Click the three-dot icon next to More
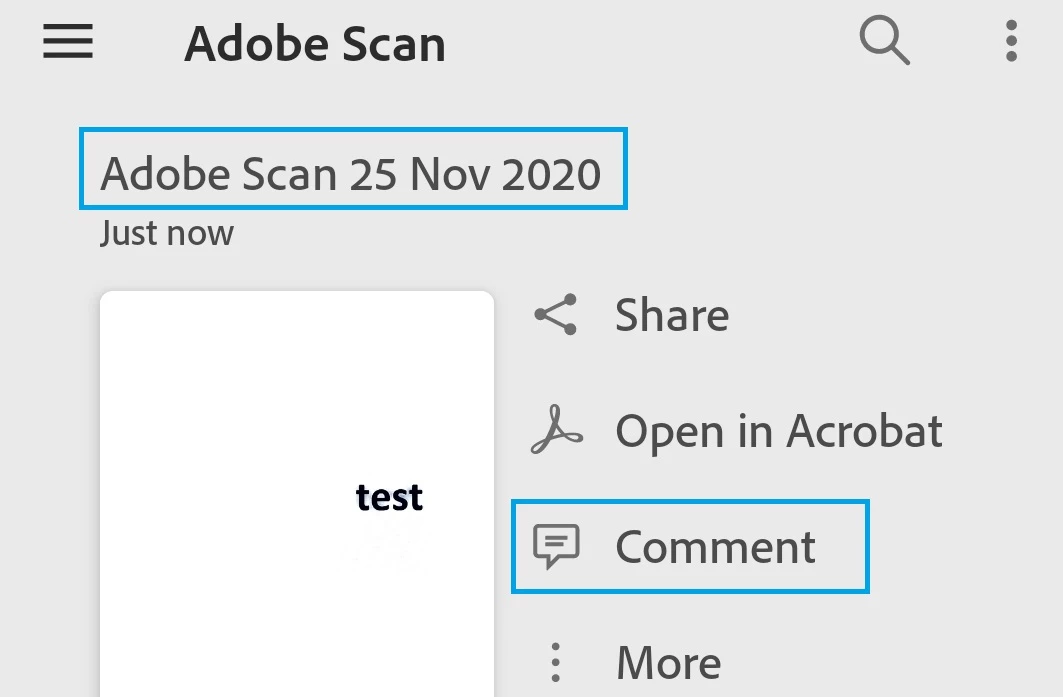This screenshot has height=697, width=1063. [x=556, y=662]
